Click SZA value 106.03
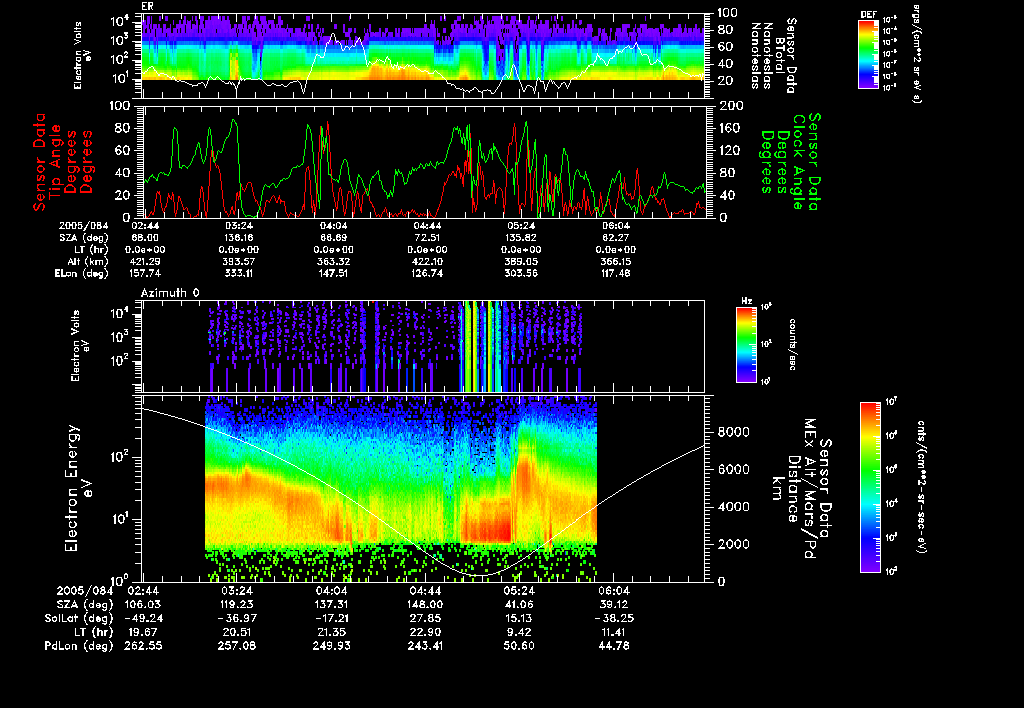Image resolution: width=1024 pixels, height=708 pixels. tap(142, 605)
